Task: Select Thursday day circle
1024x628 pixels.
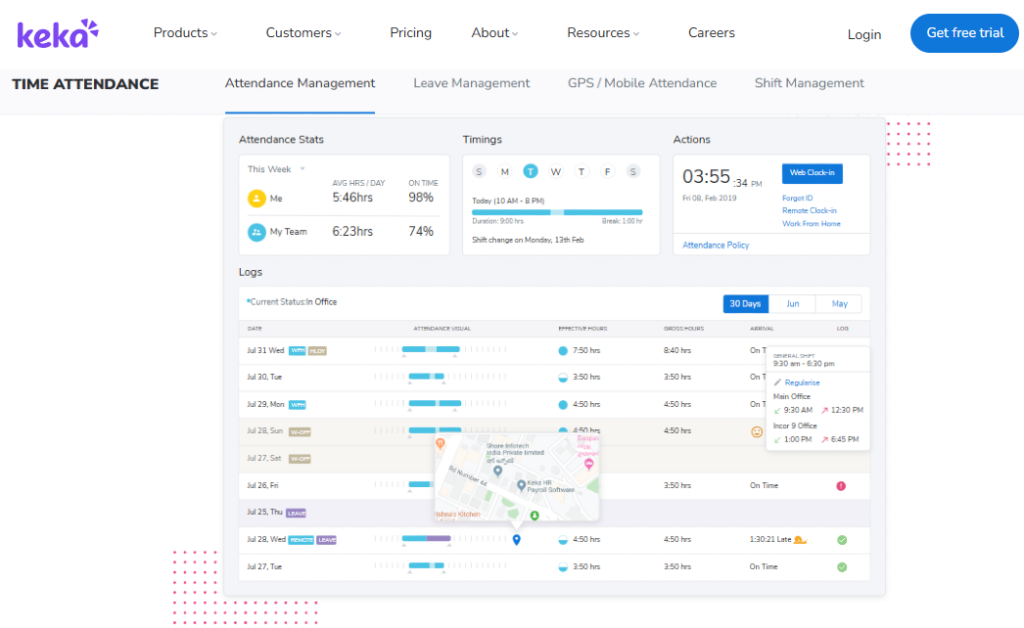Action: click(581, 172)
